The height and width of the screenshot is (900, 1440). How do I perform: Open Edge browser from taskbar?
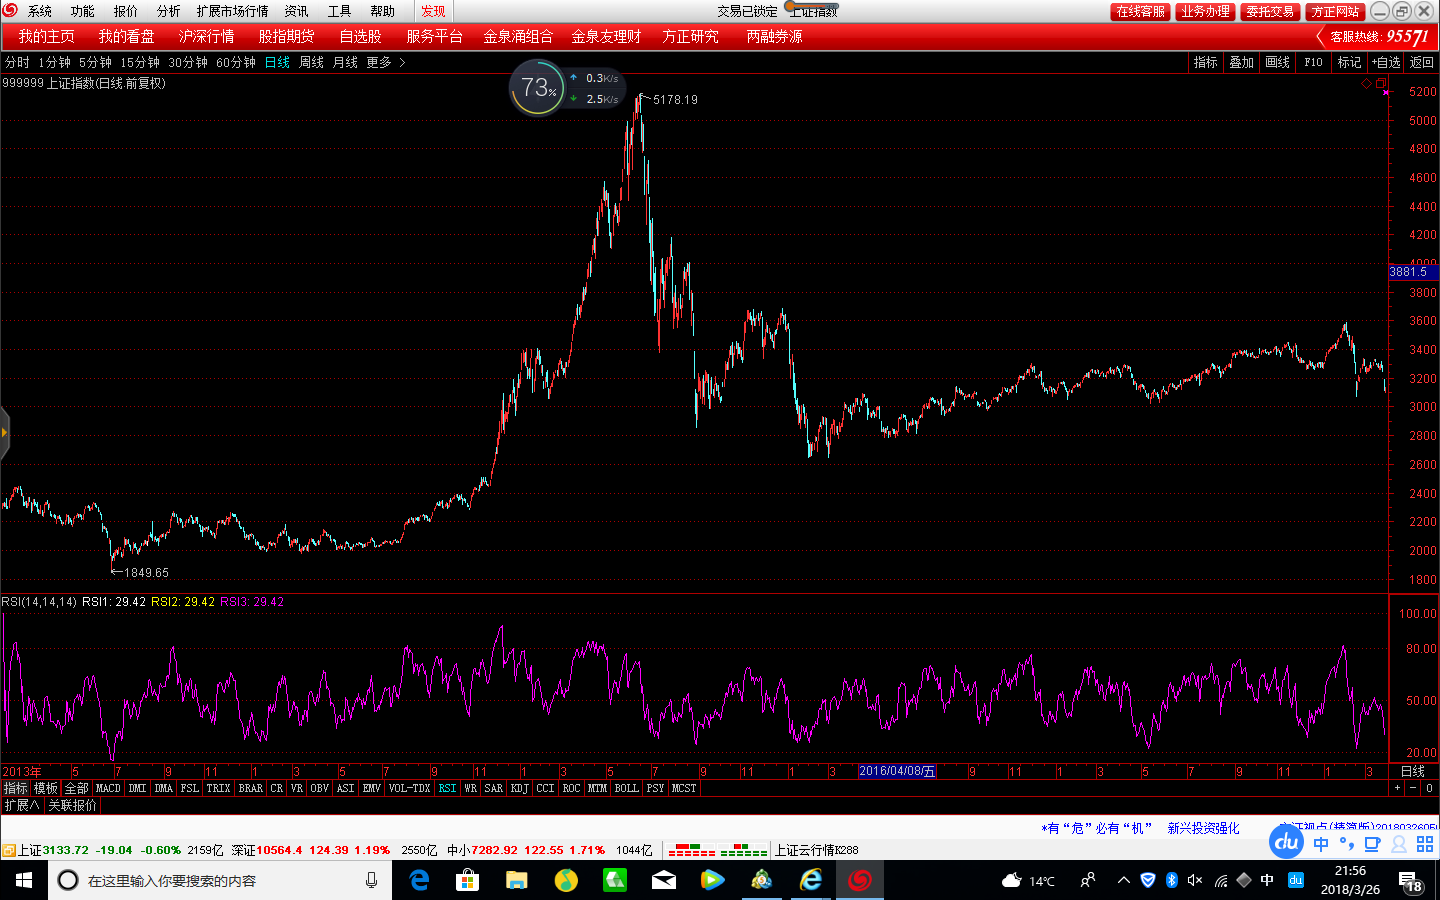point(420,880)
